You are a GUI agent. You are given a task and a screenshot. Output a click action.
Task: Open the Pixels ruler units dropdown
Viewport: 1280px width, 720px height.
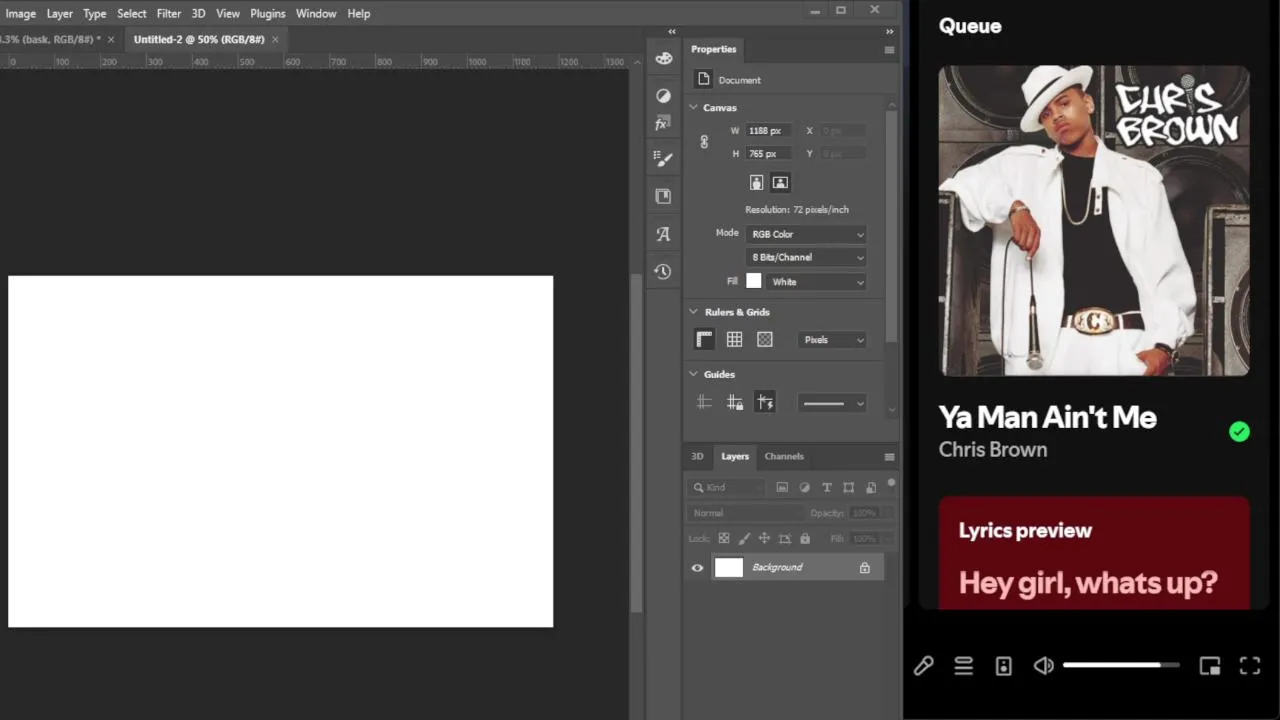(833, 340)
